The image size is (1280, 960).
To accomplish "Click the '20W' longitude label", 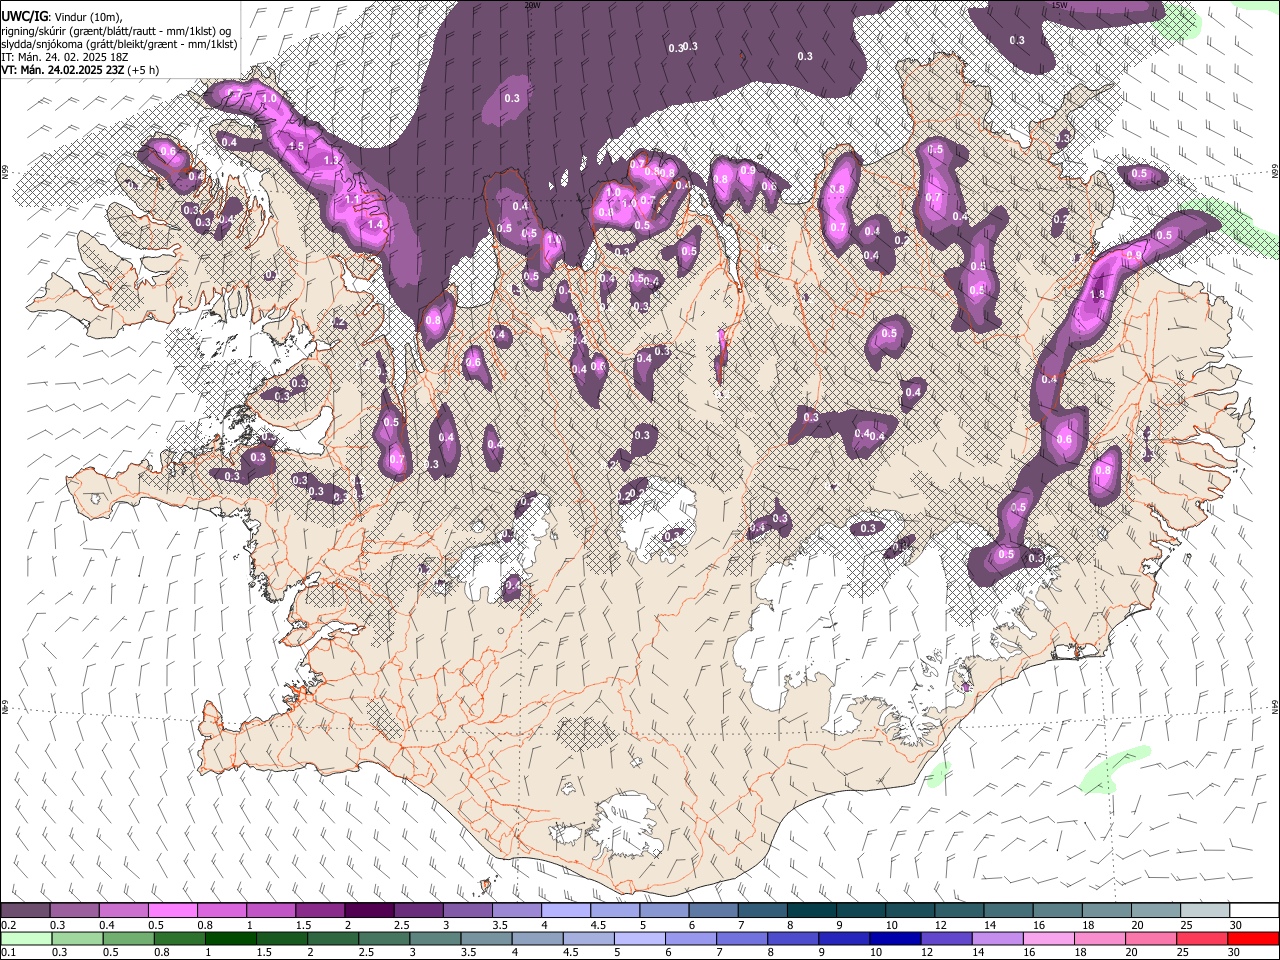I will 533,5.
